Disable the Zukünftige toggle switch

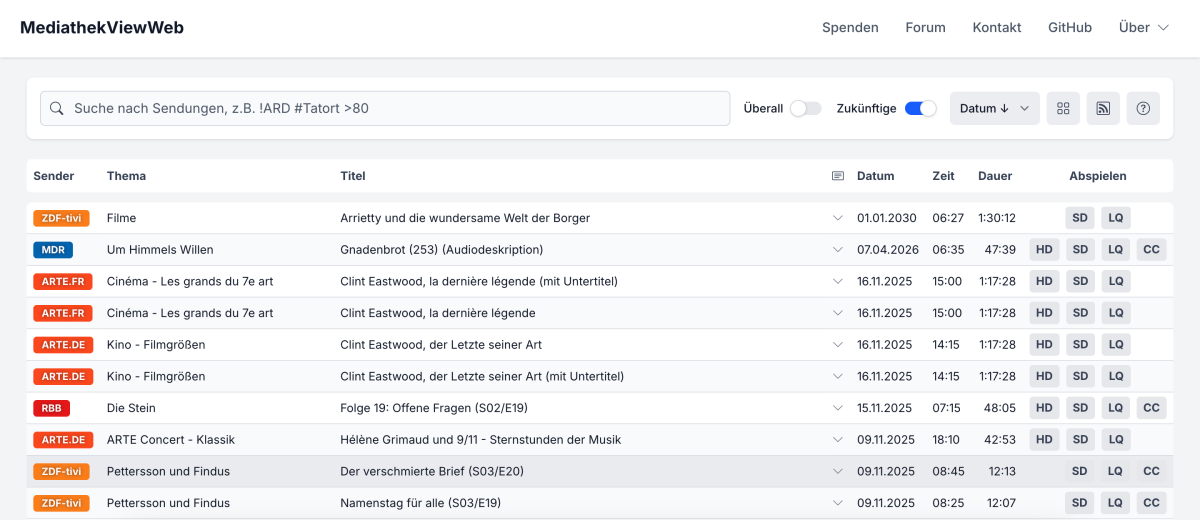[920, 108]
